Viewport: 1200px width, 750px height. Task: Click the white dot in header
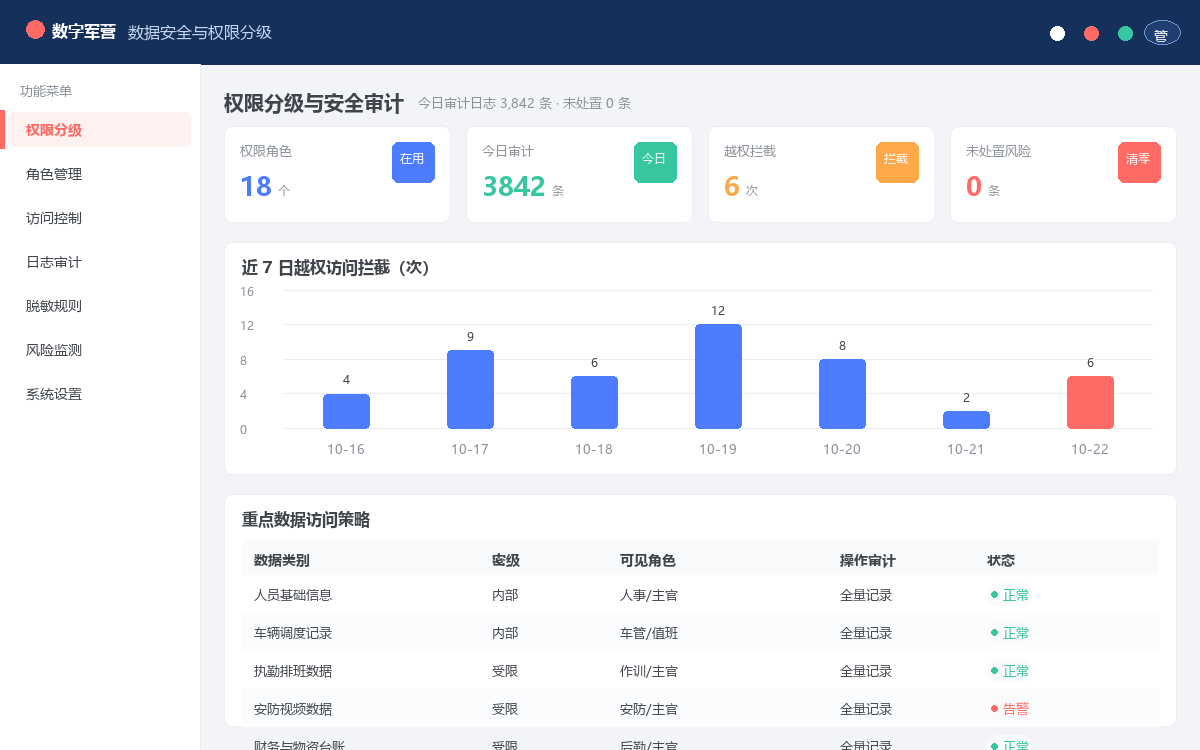(1057, 33)
